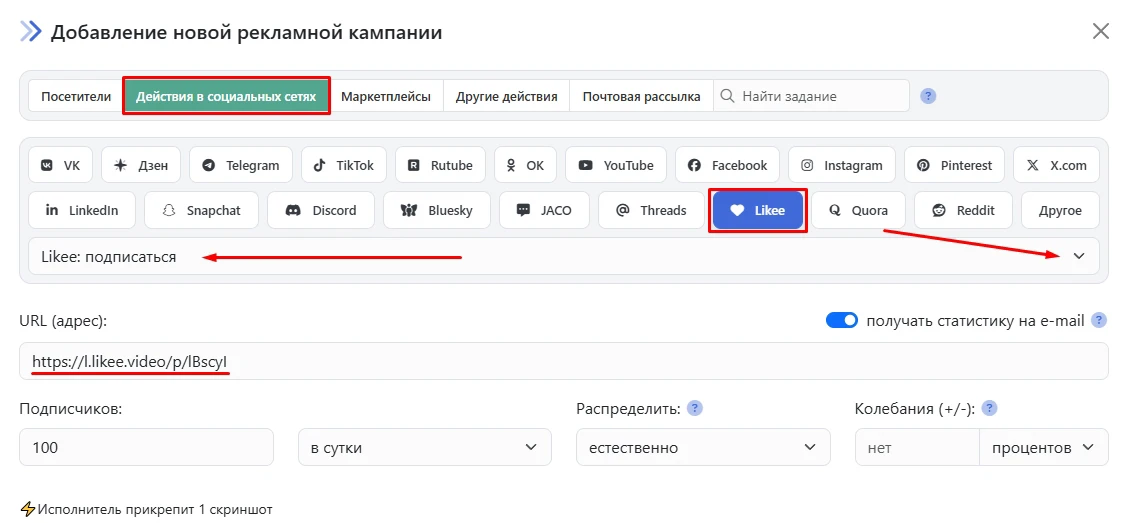Click the help icon next to e-mail statistics
Screen dimensions: 1123x523
pos(1099,321)
